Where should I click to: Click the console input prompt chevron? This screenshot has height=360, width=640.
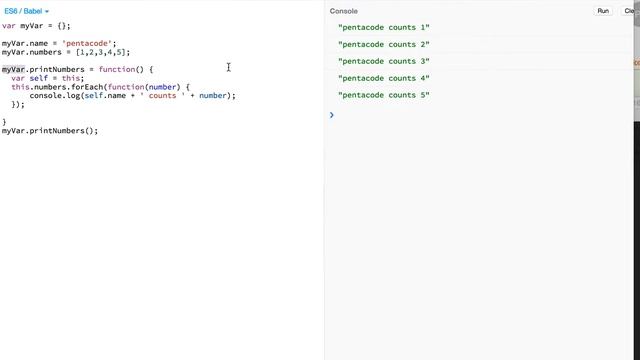point(331,115)
